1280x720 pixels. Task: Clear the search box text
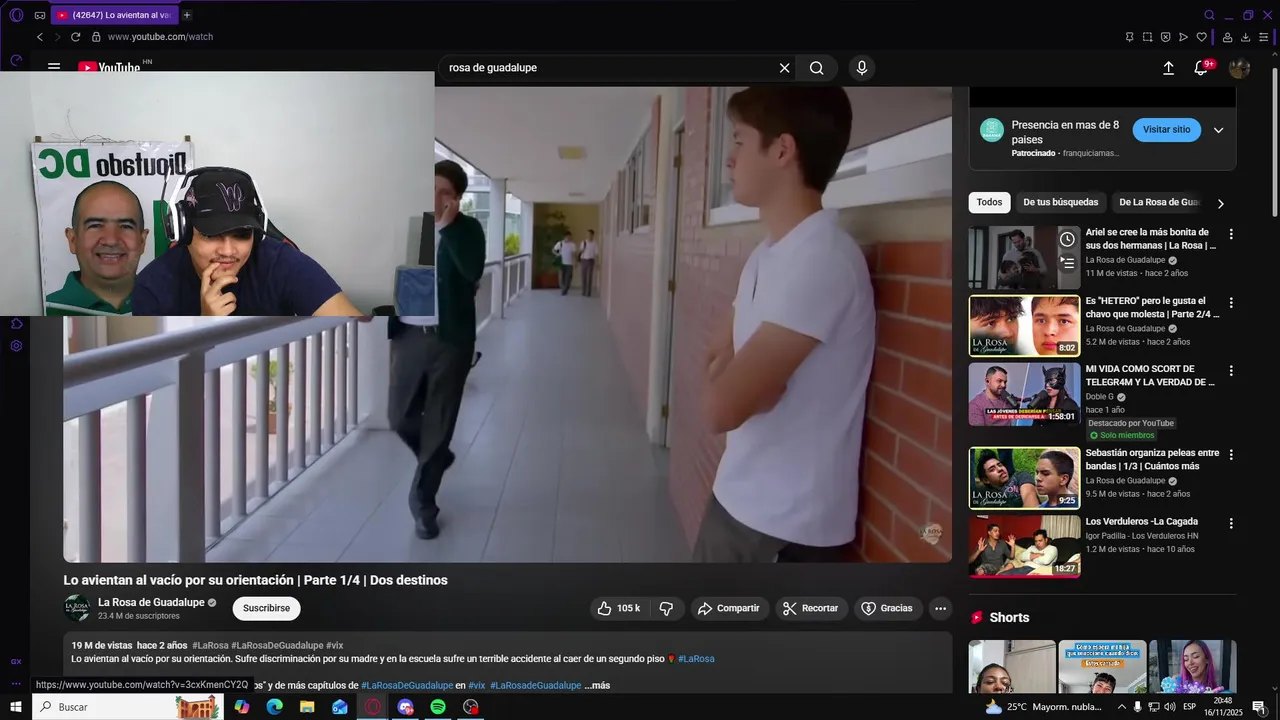coord(785,68)
